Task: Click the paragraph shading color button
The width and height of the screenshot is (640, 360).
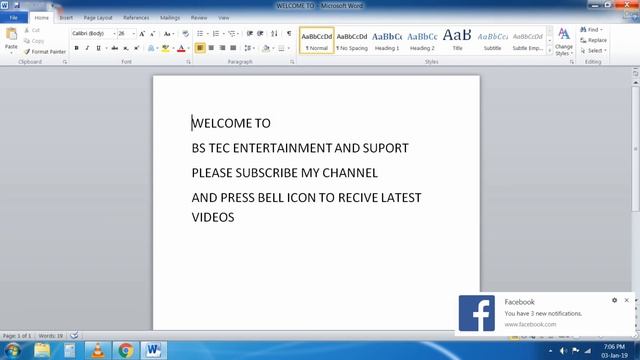Action: click(x=266, y=48)
